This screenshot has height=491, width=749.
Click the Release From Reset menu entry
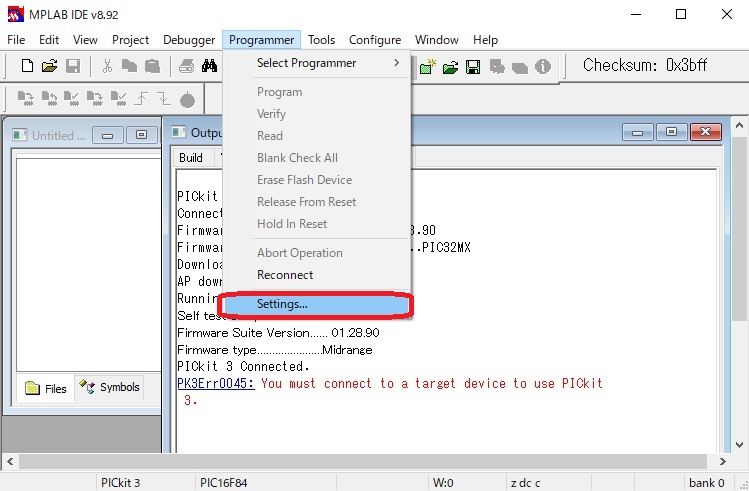(x=316, y=202)
